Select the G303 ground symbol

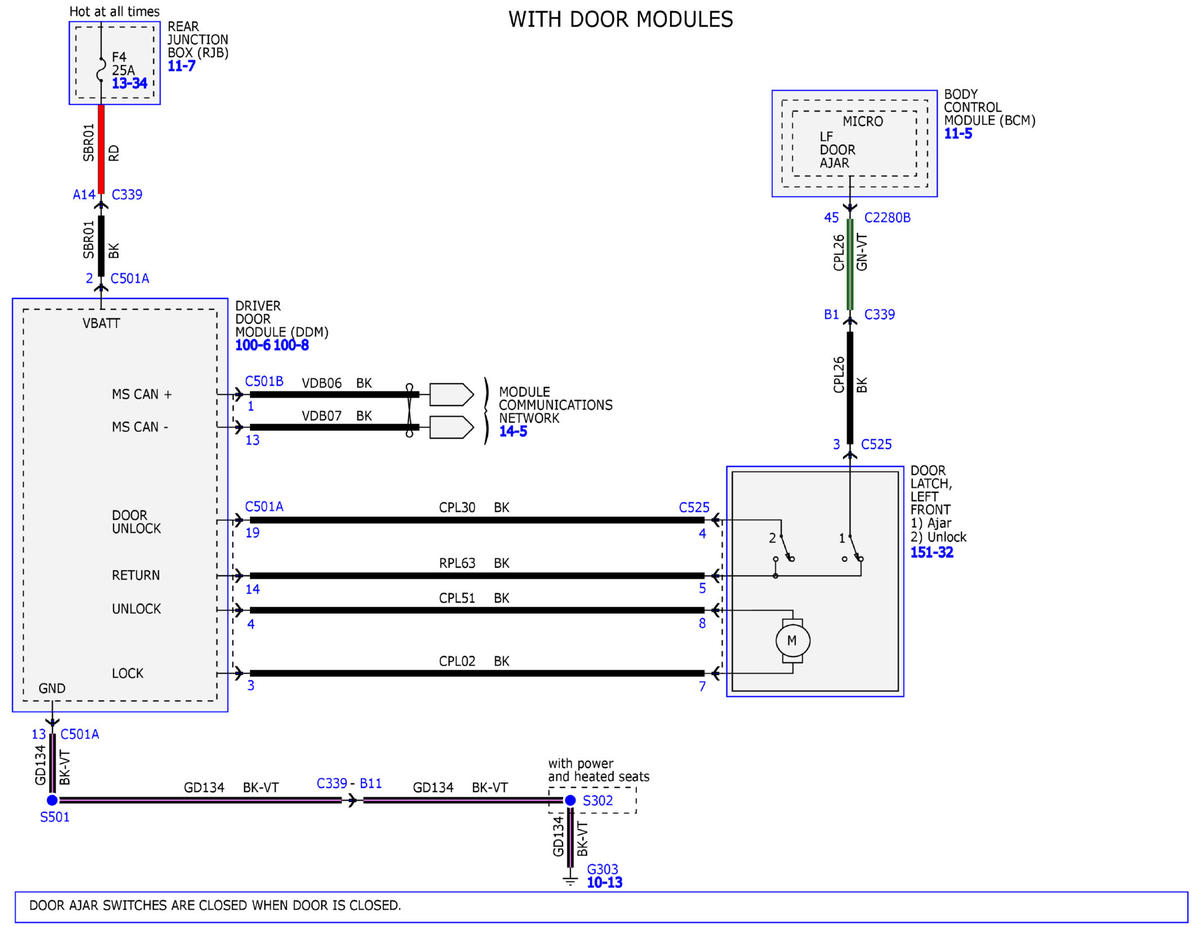coord(570,879)
